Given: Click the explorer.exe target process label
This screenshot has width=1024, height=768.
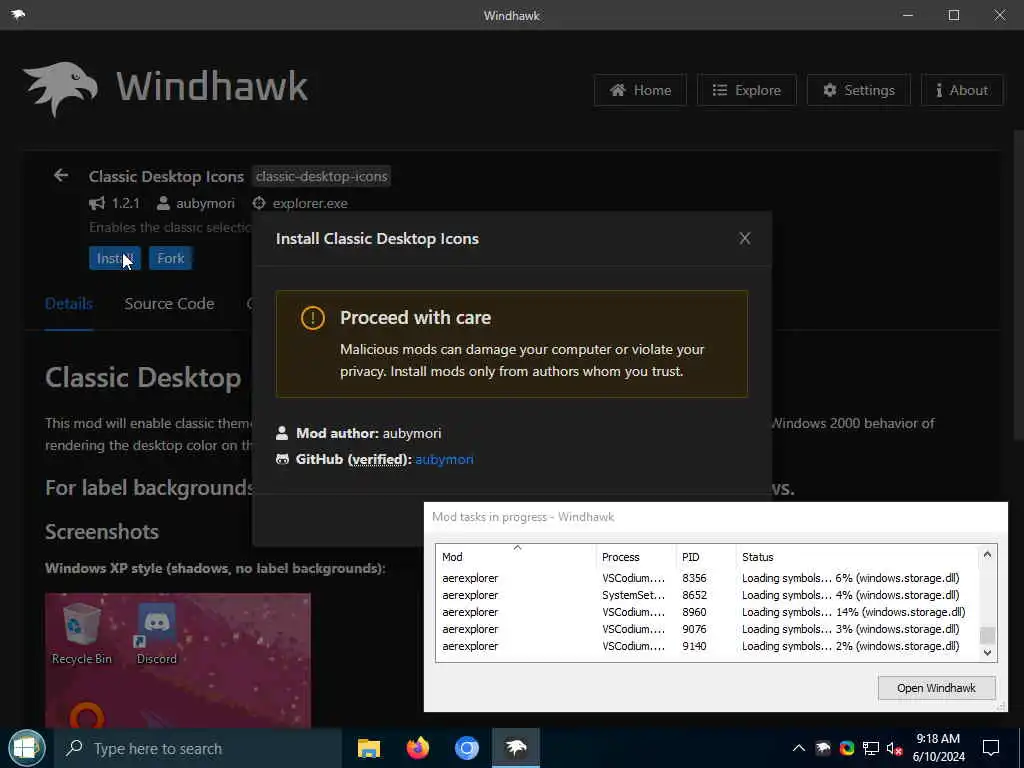Looking at the screenshot, I should (310, 203).
